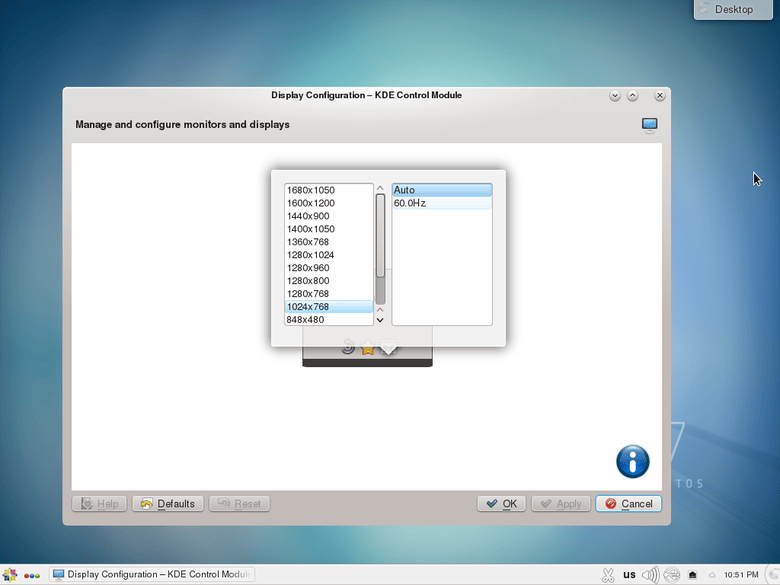Click the Cancel button
This screenshot has width=780, height=585.
click(x=628, y=504)
